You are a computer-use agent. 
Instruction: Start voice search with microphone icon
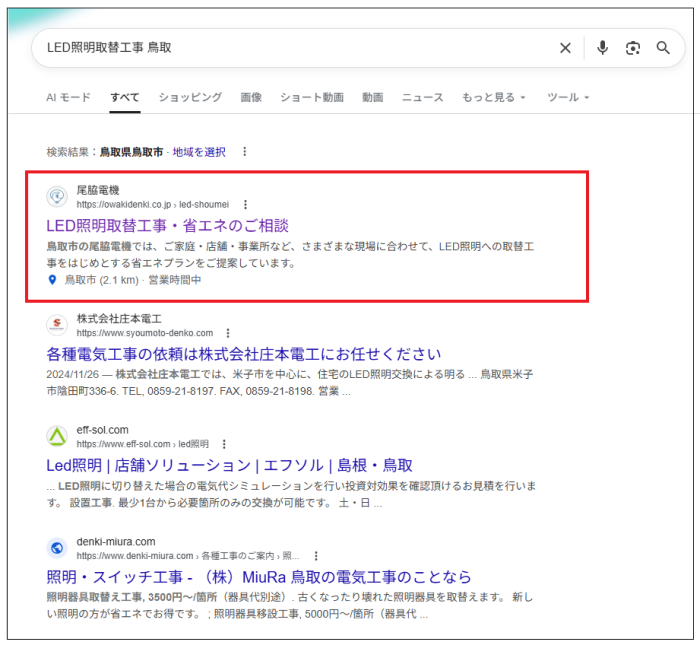pyautogui.click(x=602, y=48)
